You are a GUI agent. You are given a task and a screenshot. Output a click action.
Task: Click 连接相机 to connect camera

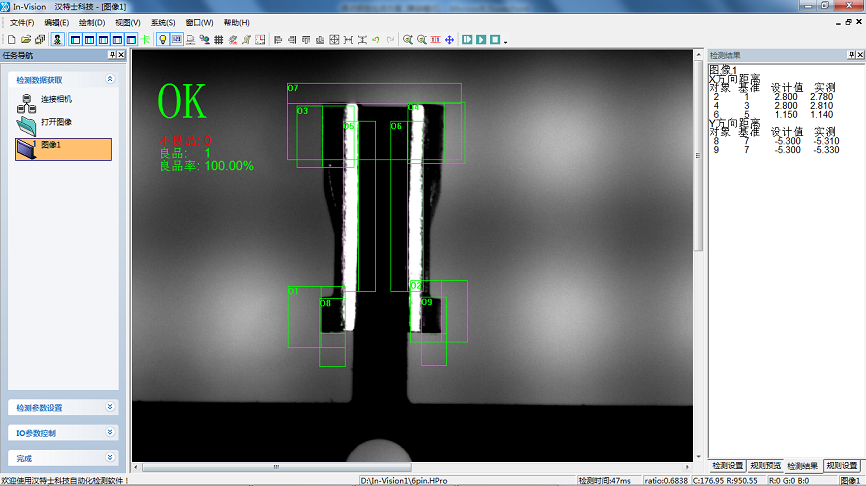[x=56, y=100]
